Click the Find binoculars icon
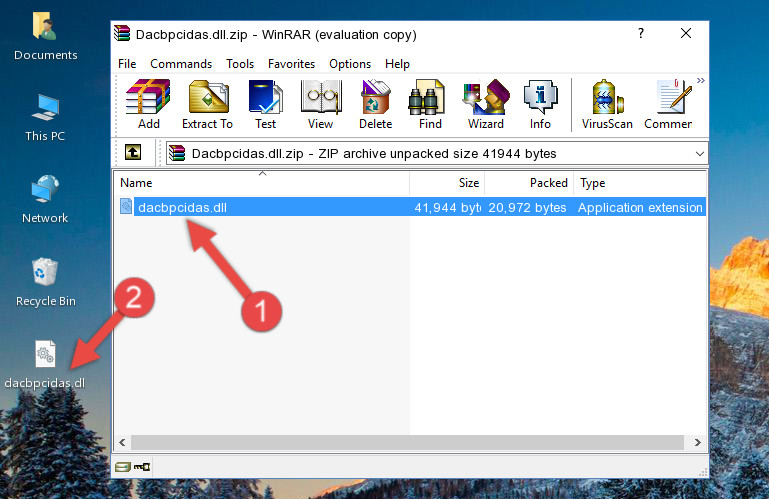This screenshot has width=769, height=499. pyautogui.click(x=430, y=105)
